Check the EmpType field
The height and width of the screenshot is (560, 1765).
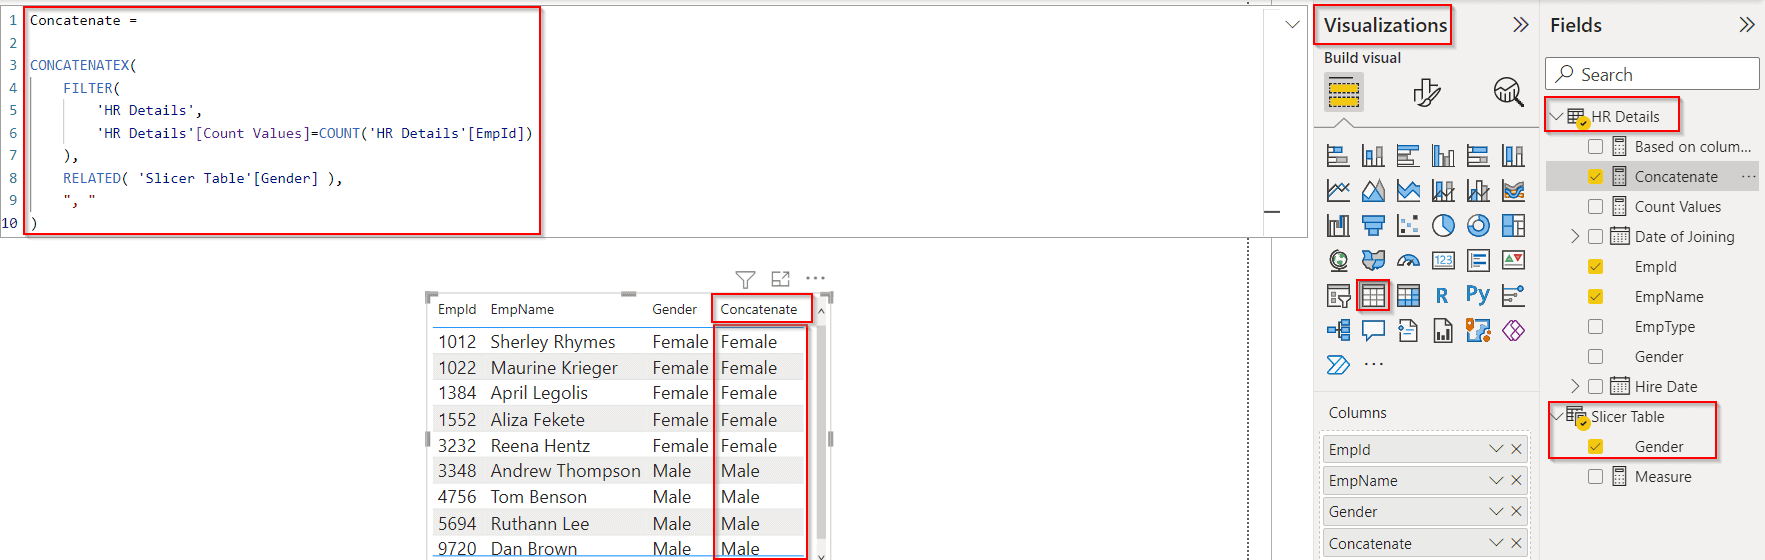tap(1595, 326)
